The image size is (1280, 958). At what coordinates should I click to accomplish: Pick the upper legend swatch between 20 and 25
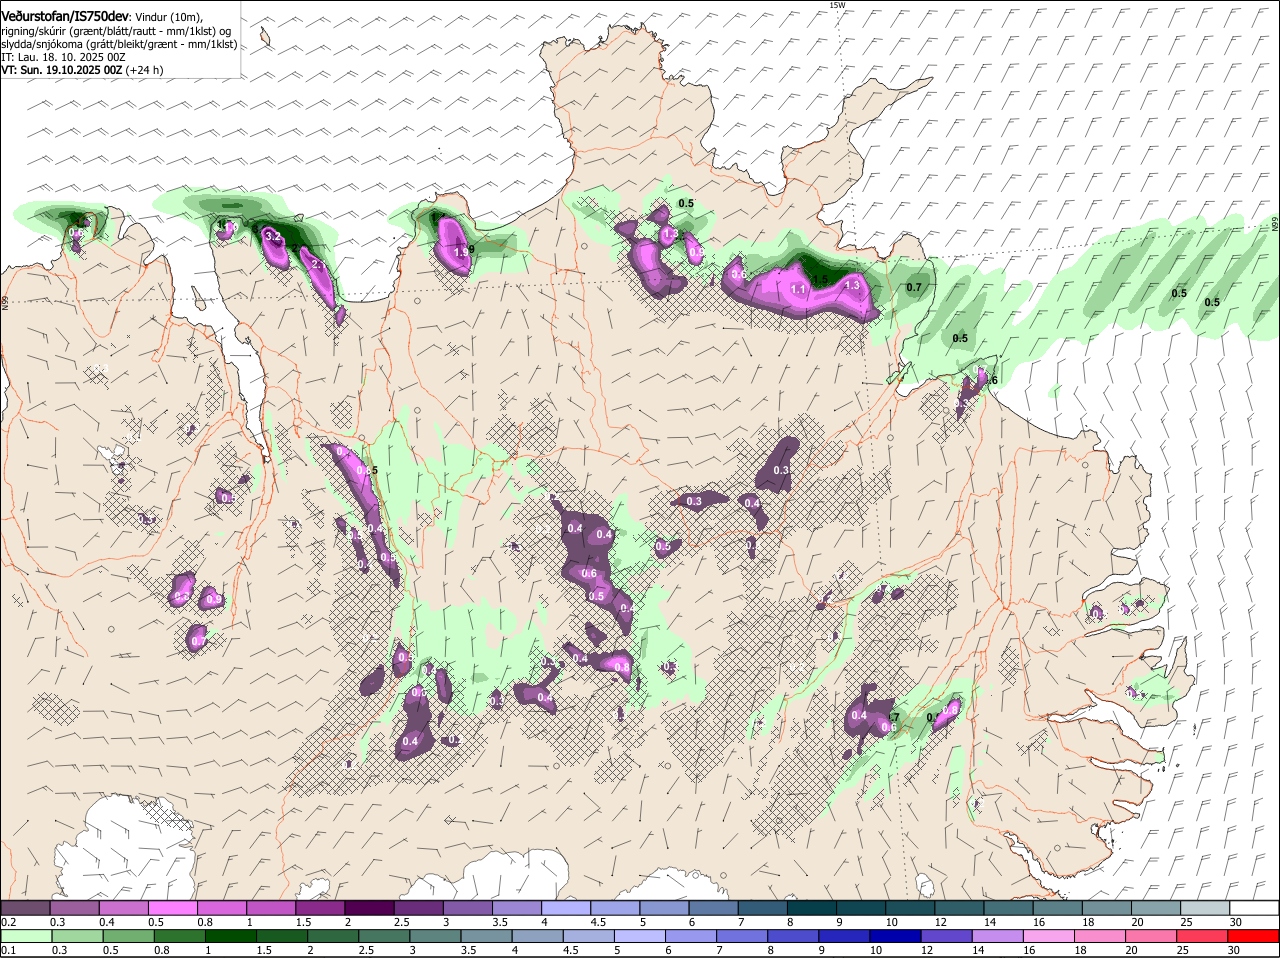pos(1156,907)
